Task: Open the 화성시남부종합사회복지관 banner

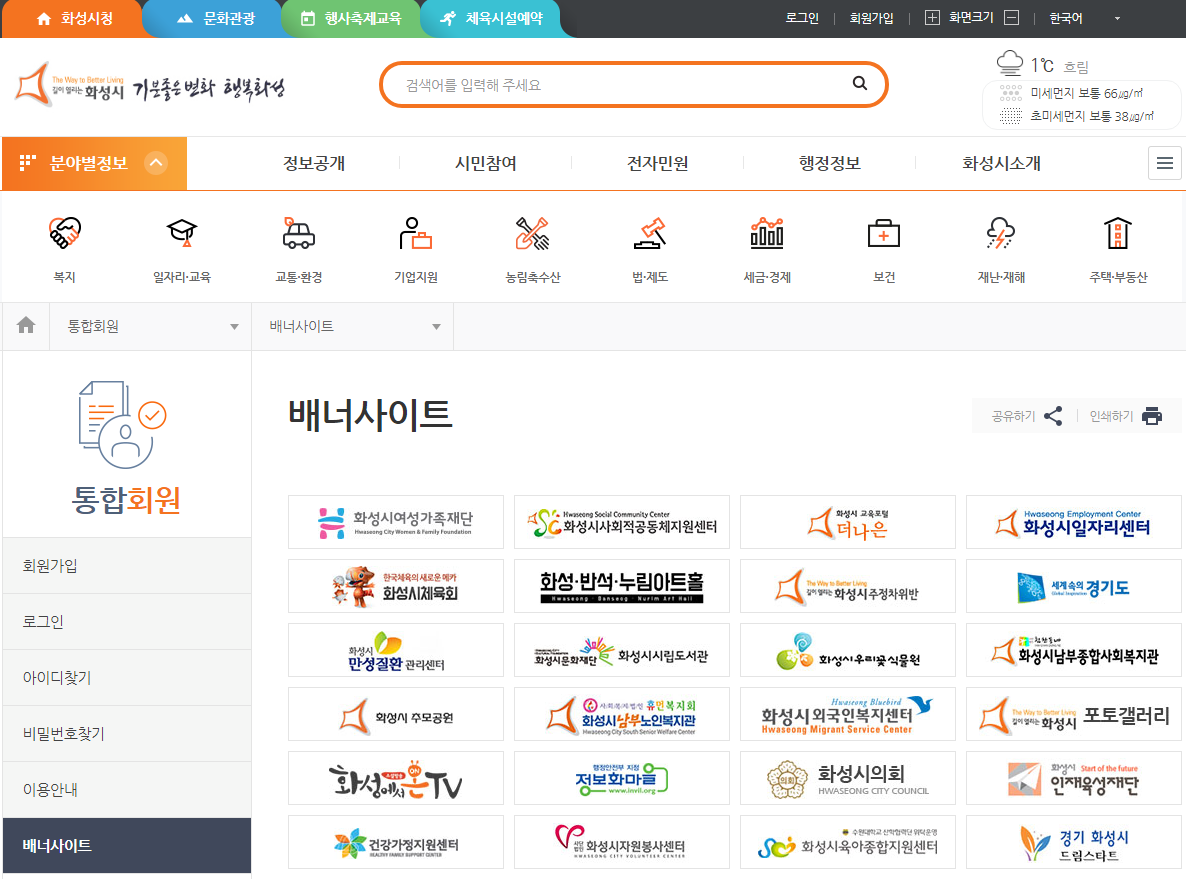Action: [1074, 650]
